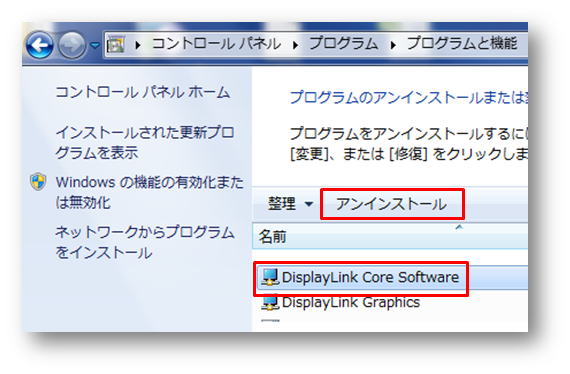The width and height of the screenshot is (570, 374).
Task: Click the grayed Forward arrow button
Action: 72,45
